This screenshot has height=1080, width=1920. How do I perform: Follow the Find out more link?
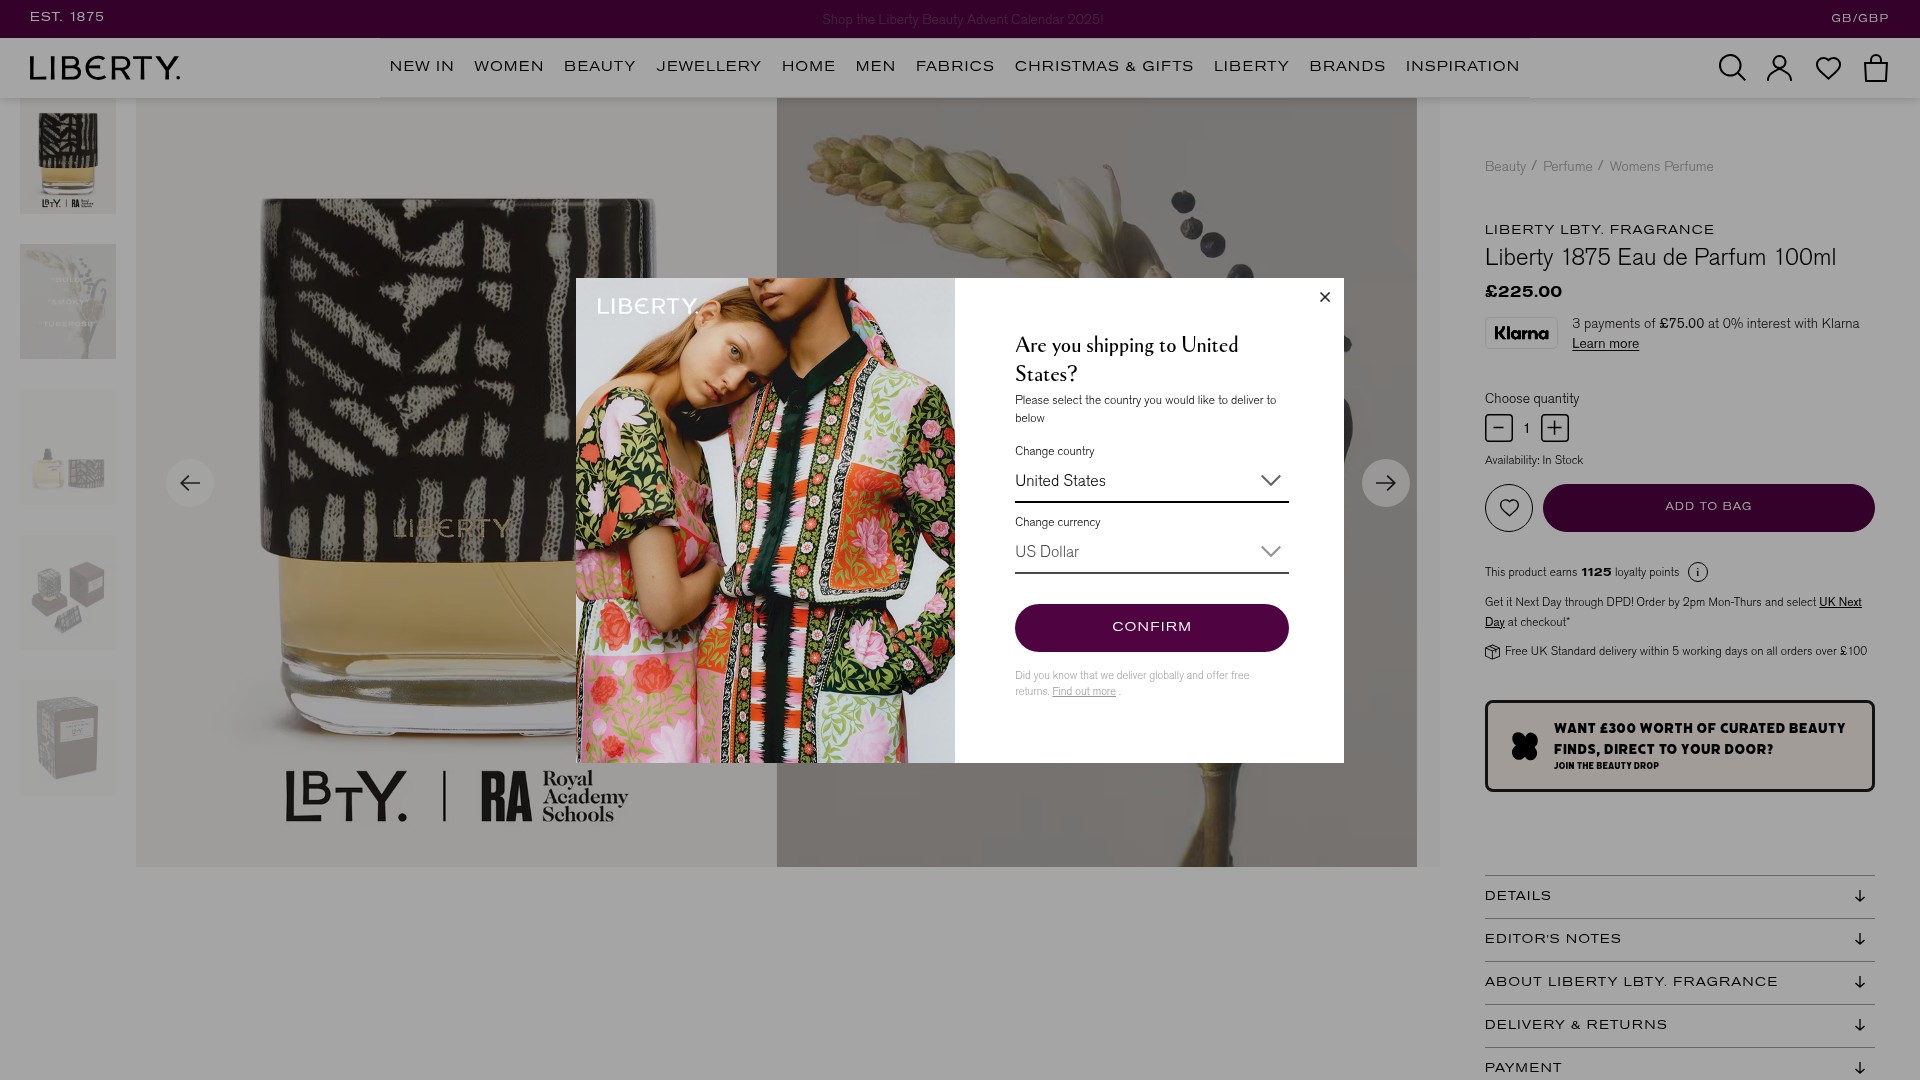(x=1083, y=692)
